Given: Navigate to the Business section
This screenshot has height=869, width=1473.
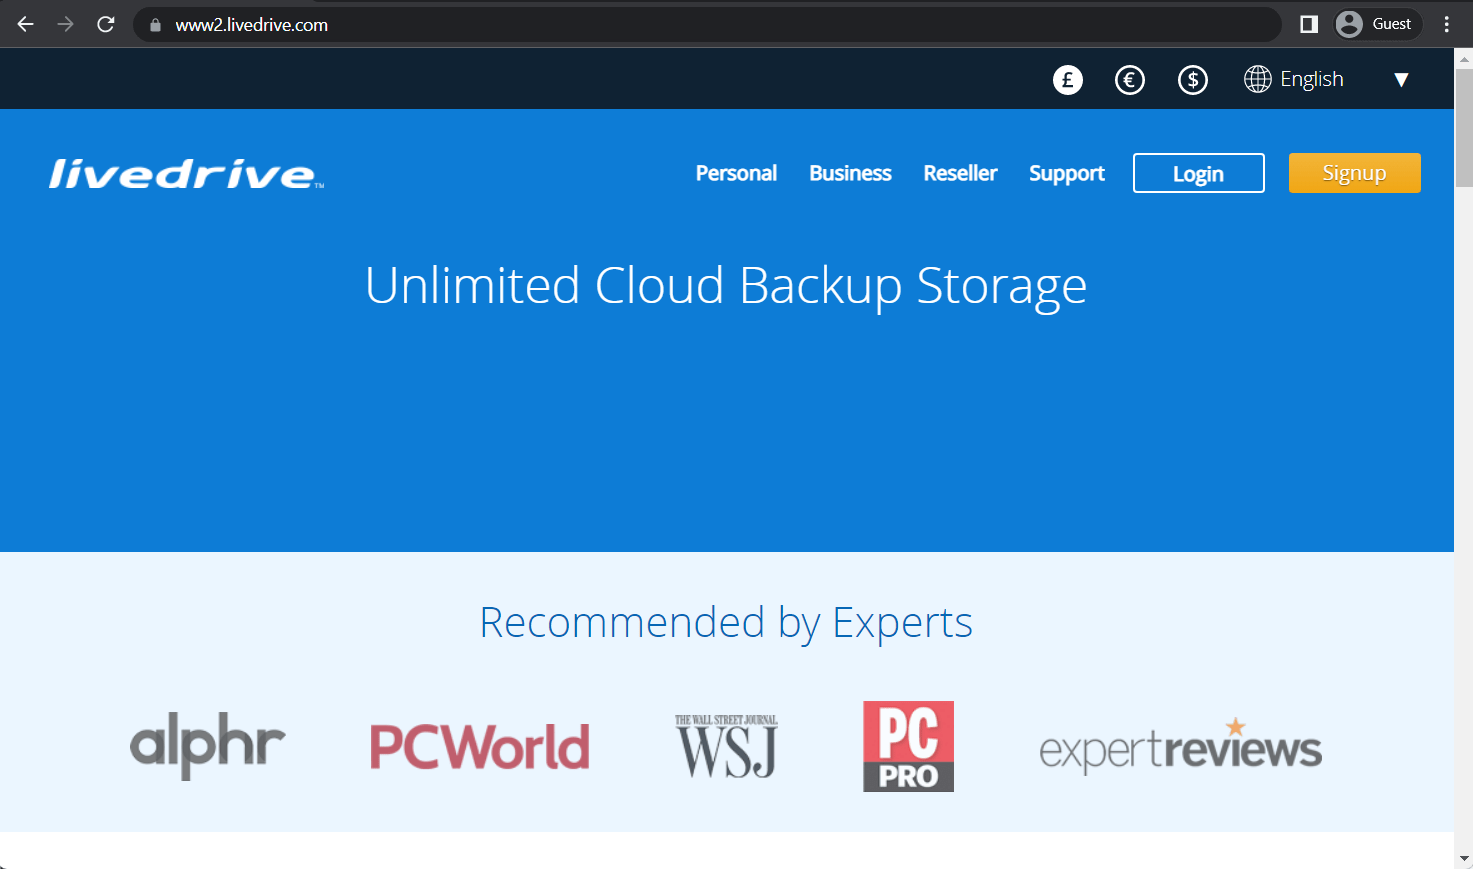Looking at the screenshot, I should 850,173.
